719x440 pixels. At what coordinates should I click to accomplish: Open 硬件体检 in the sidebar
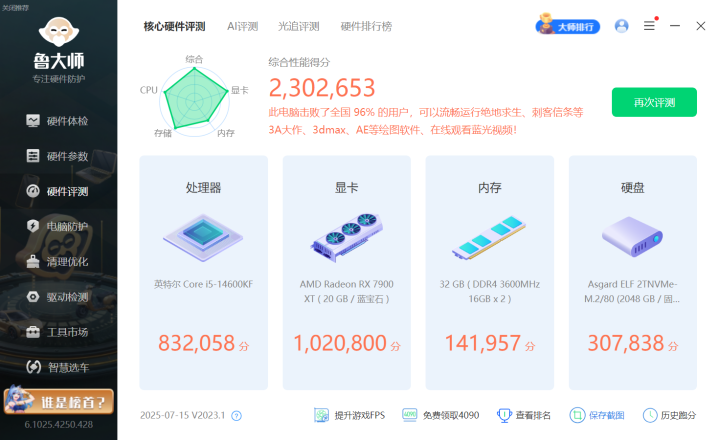coord(58,121)
